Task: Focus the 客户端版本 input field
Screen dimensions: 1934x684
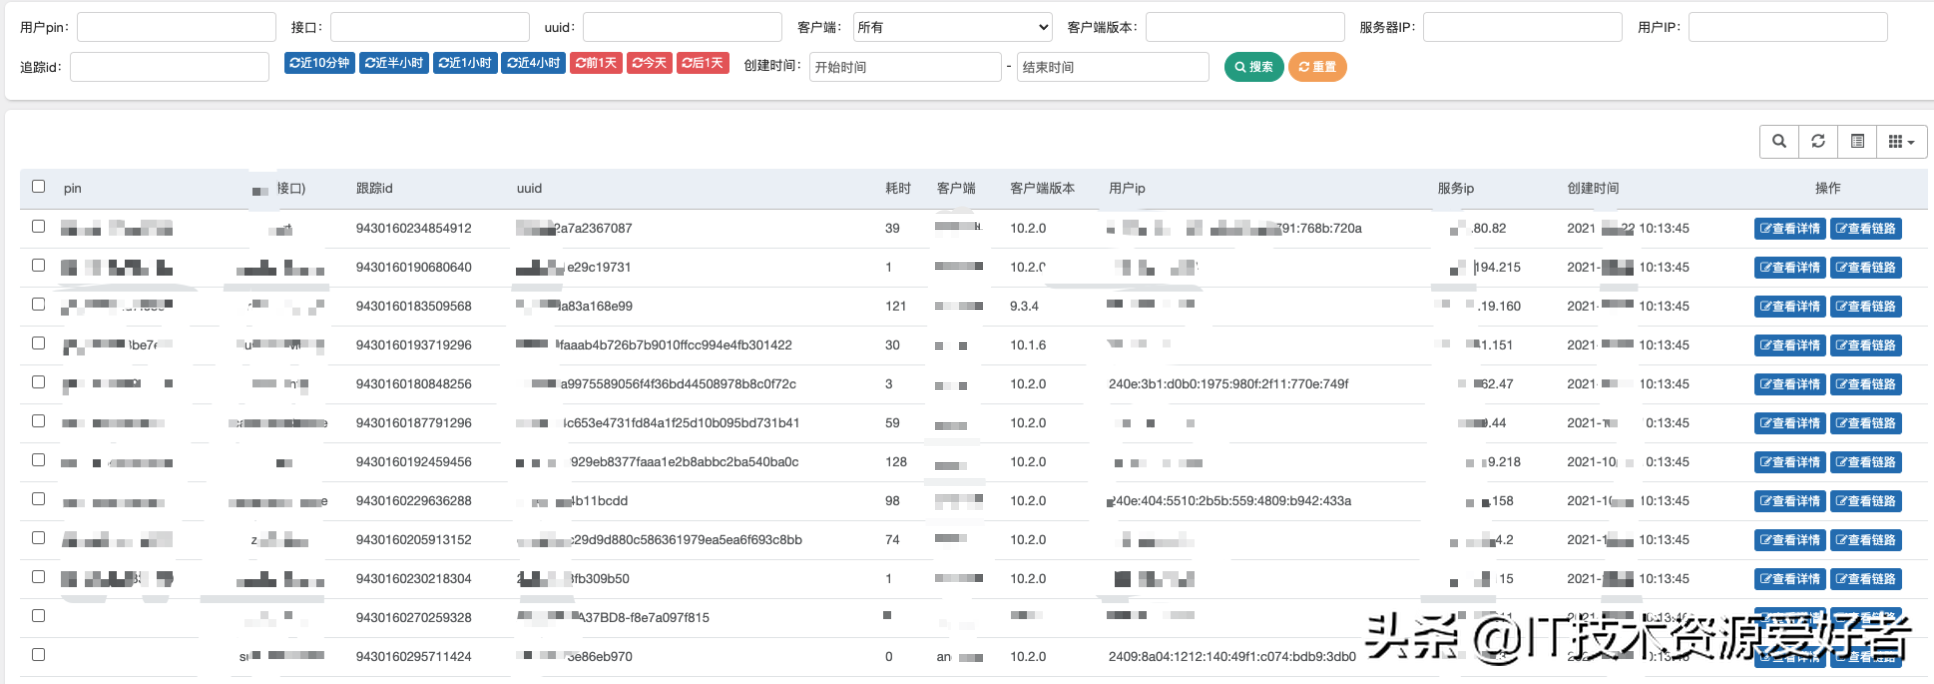Action: (1245, 27)
